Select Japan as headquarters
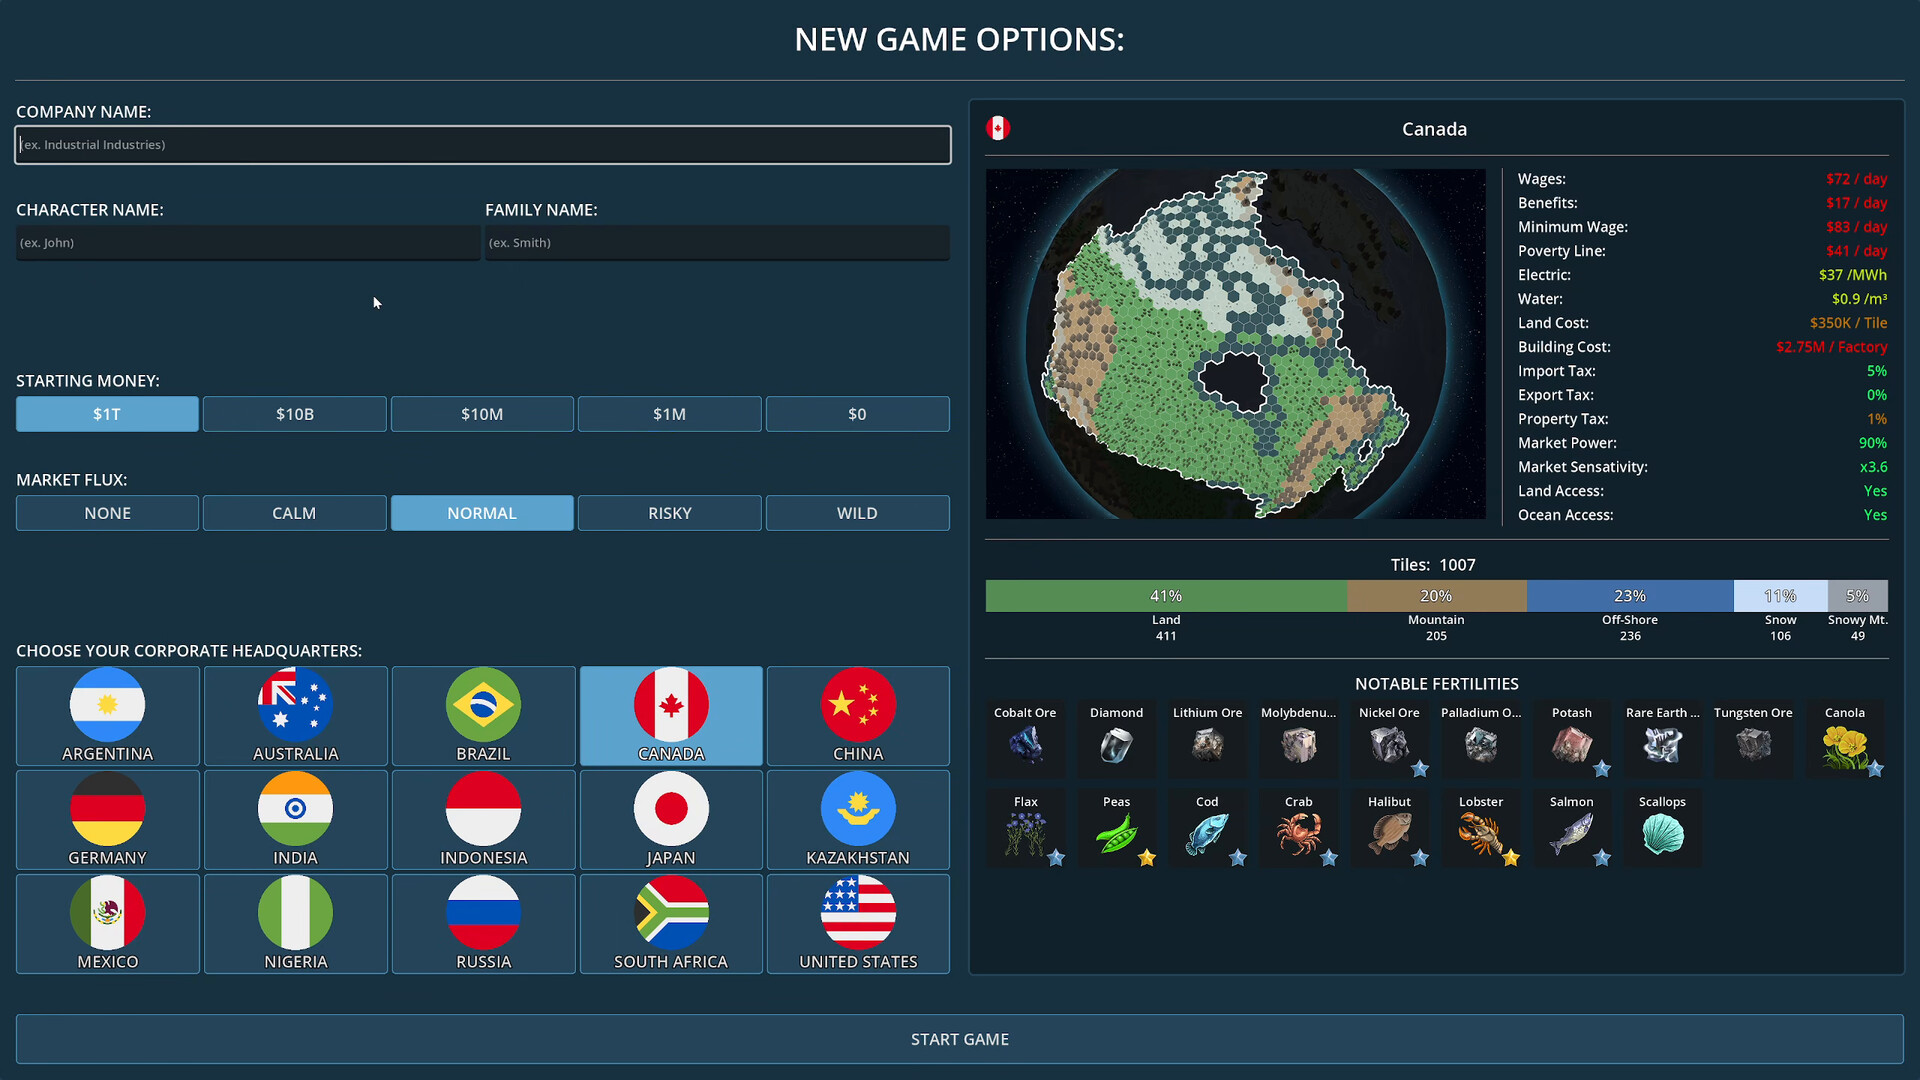The image size is (1920, 1080). [670, 819]
